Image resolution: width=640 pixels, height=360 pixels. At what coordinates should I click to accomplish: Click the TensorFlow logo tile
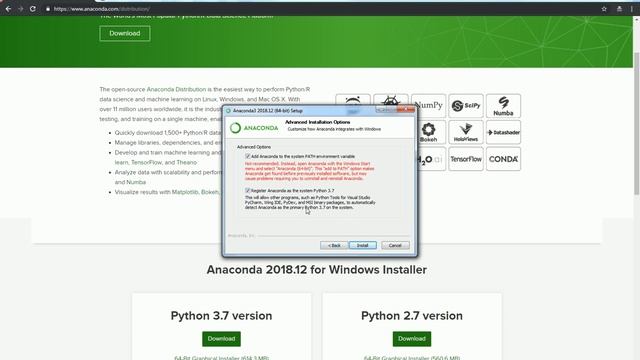click(x=466, y=159)
